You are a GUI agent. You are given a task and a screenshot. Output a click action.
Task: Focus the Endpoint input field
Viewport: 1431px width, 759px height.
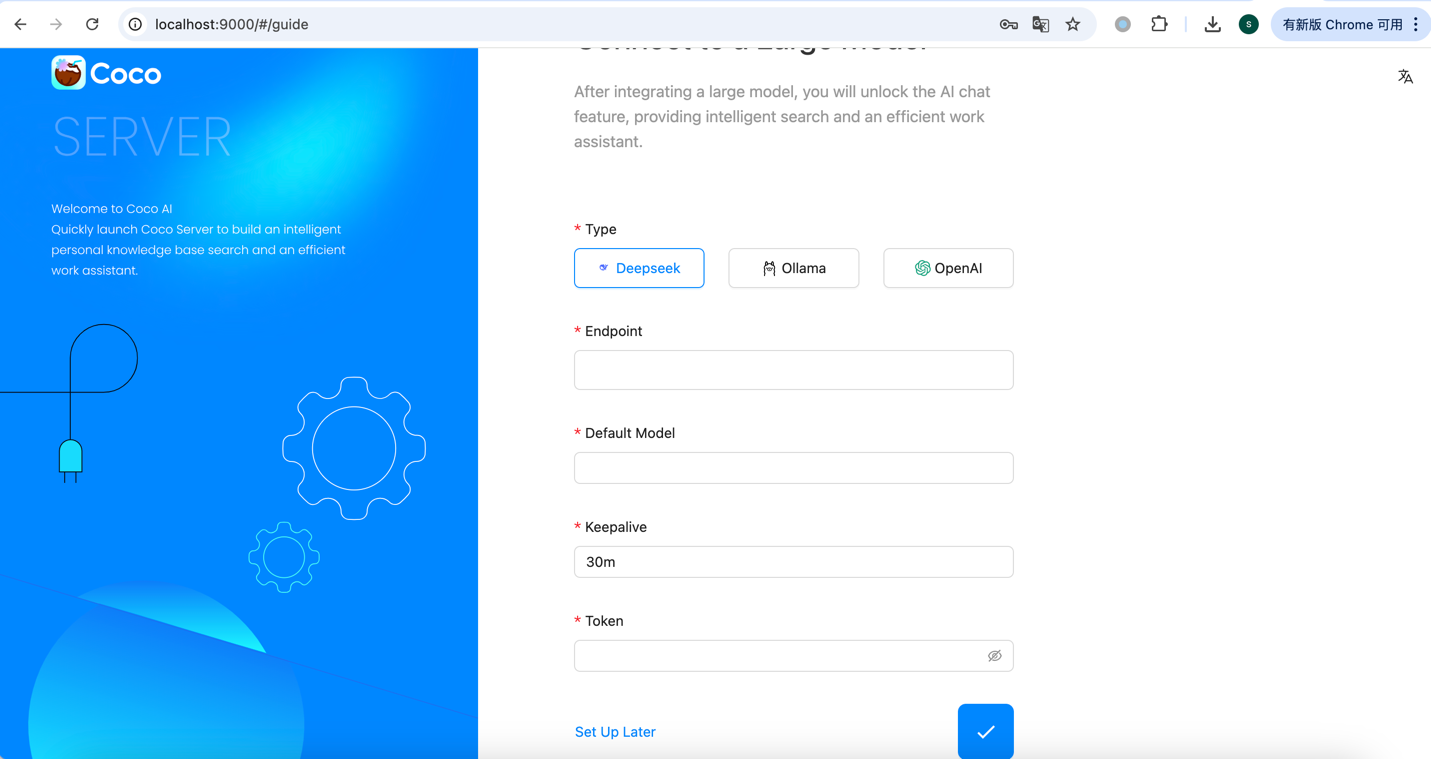794,370
